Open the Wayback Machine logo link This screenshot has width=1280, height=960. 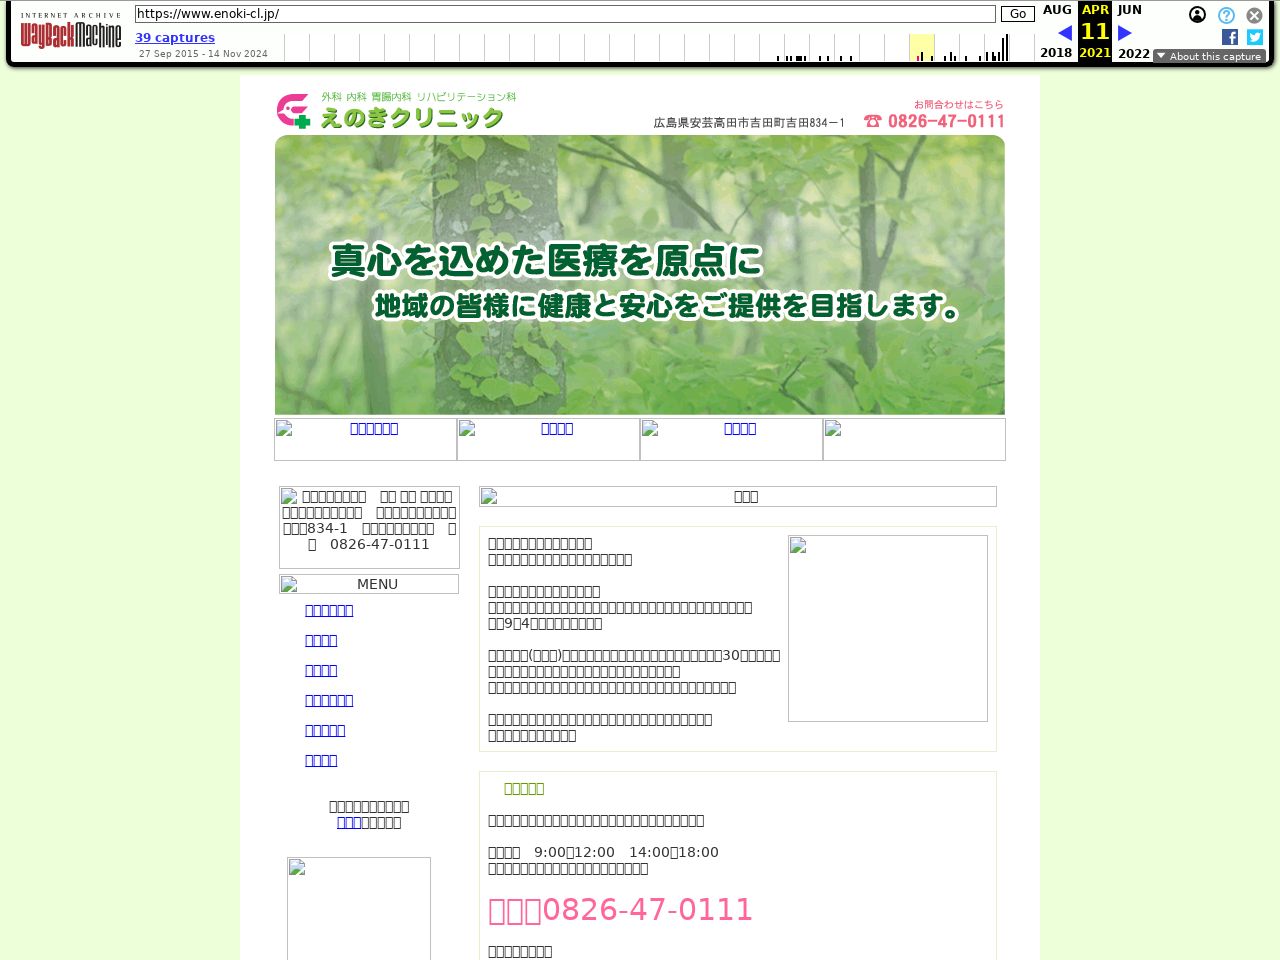pos(71,31)
